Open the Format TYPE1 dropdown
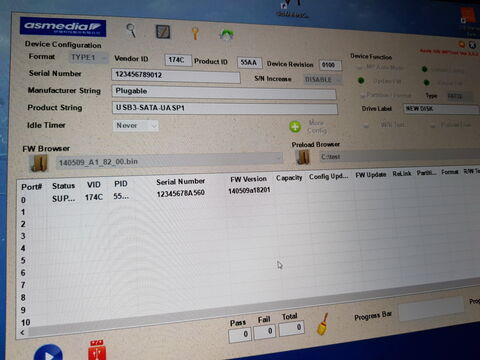Image resolution: width=480 pixels, height=360 pixels. 88,57
